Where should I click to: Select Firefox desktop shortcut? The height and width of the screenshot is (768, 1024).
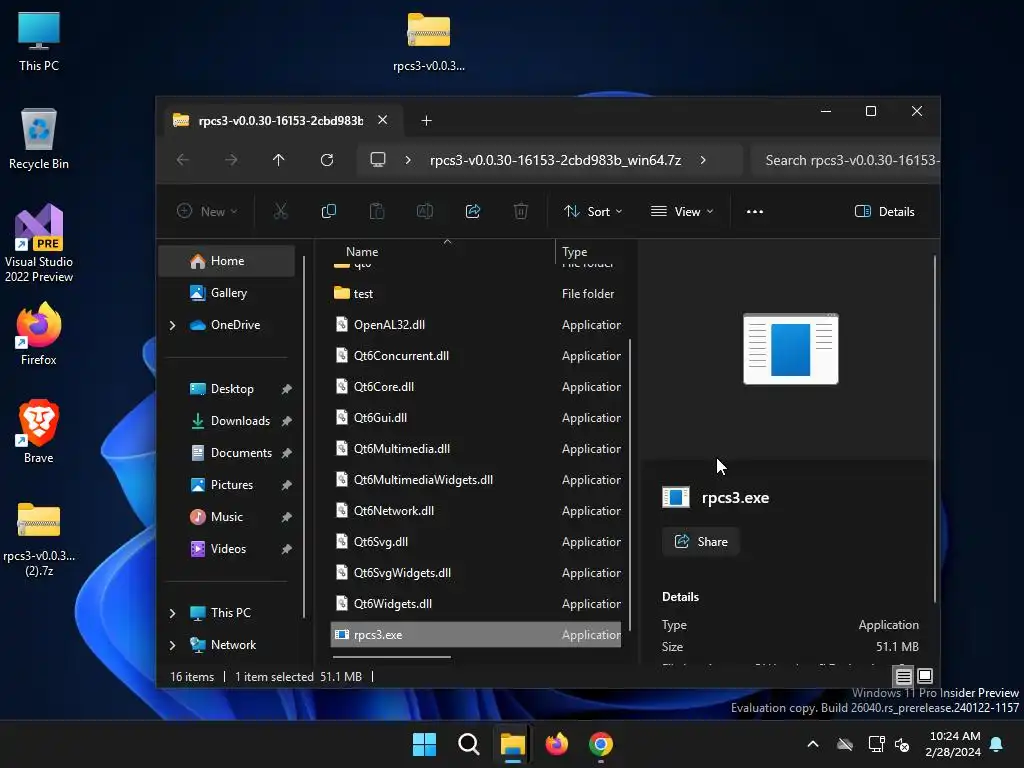(39, 334)
